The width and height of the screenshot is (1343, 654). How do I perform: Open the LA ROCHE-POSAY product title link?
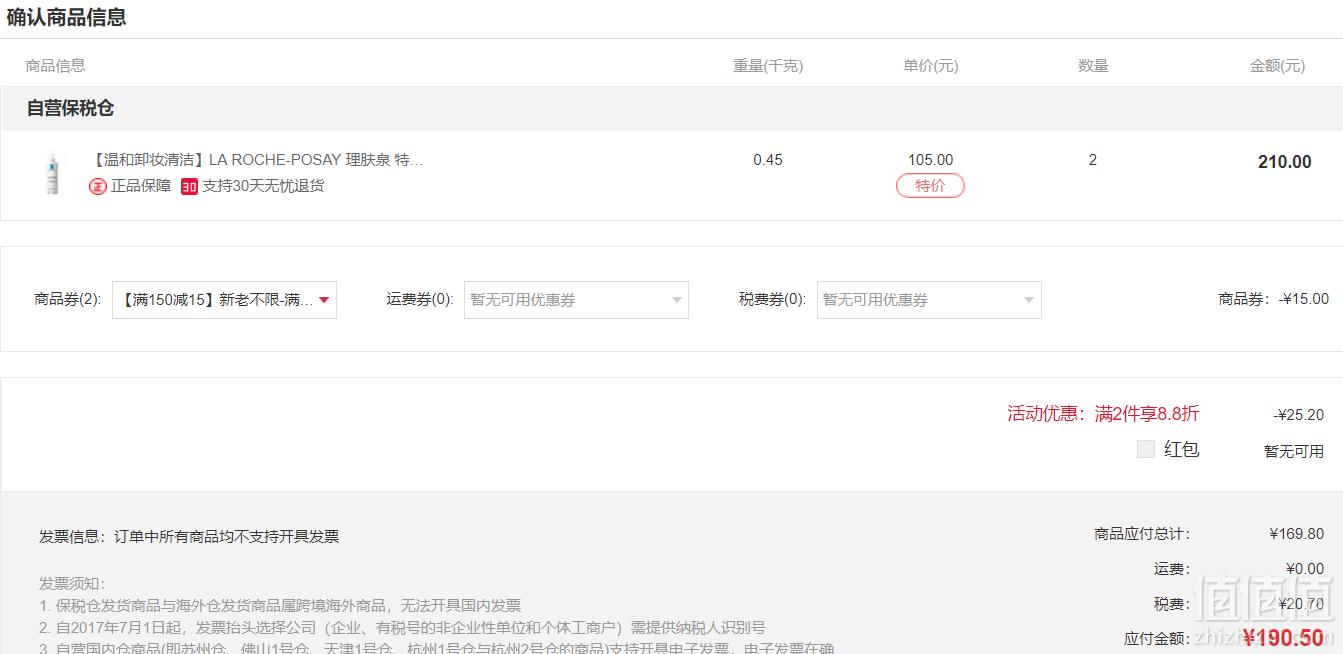258,160
